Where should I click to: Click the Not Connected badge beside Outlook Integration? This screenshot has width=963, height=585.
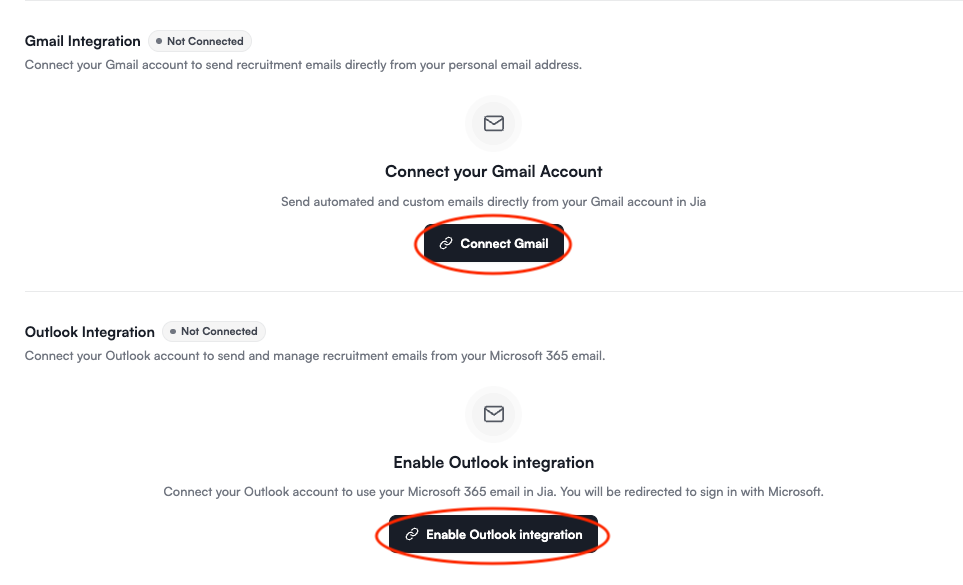(x=214, y=331)
